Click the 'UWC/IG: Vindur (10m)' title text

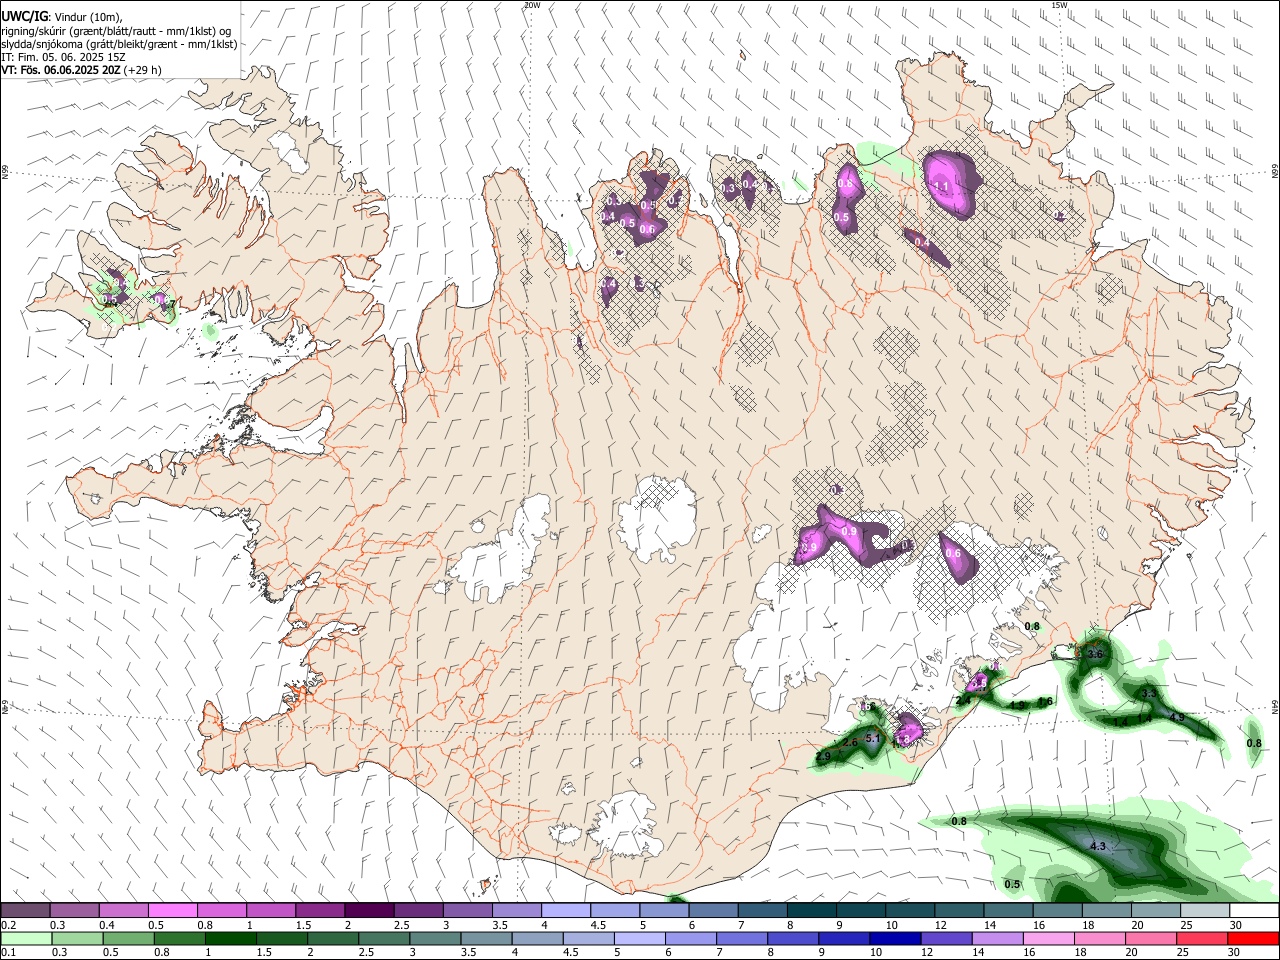point(62,17)
